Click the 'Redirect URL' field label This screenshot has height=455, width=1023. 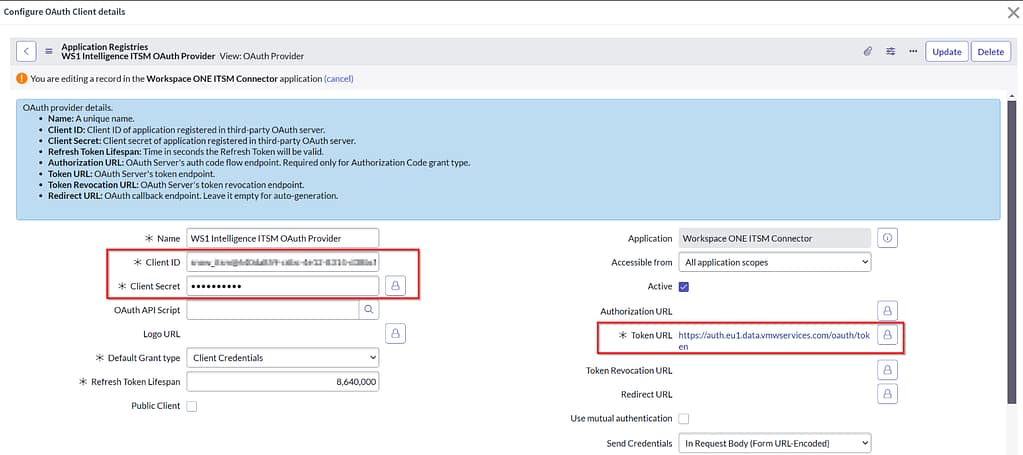tap(647, 395)
